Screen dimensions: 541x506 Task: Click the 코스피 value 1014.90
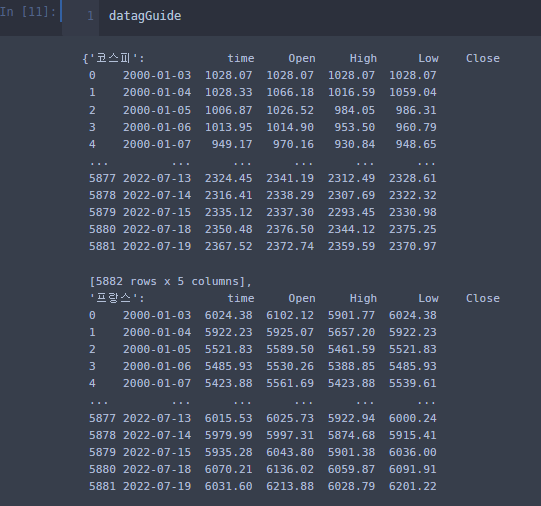[290, 127]
